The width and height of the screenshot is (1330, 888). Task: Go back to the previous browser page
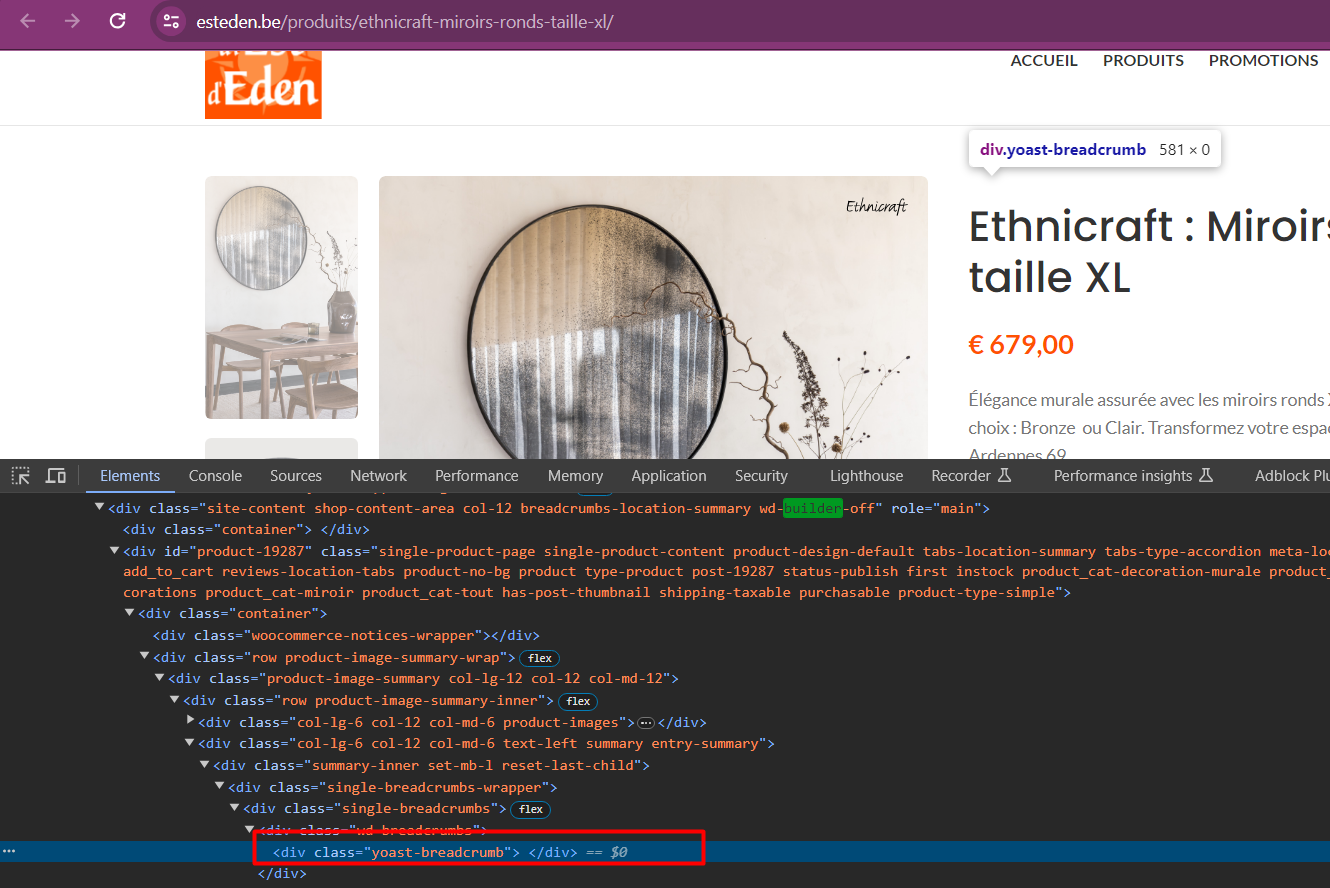[x=27, y=21]
